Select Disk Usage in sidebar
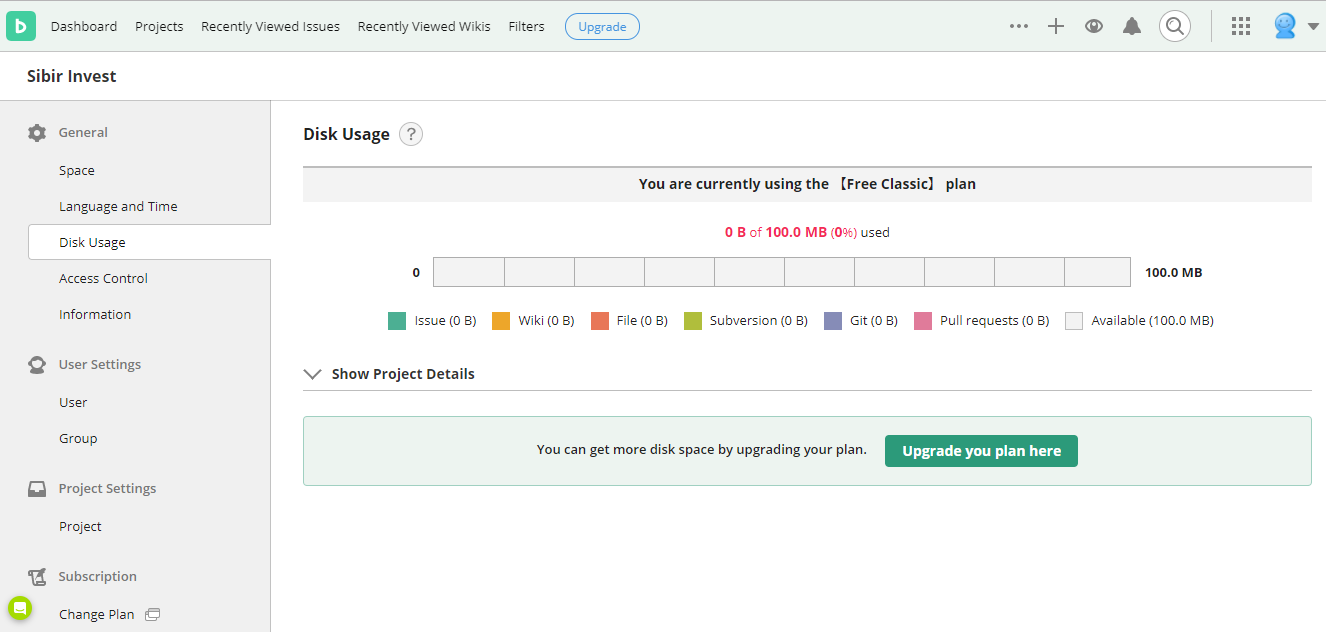Screen dimensions: 1326x632 tap(150, 243)
